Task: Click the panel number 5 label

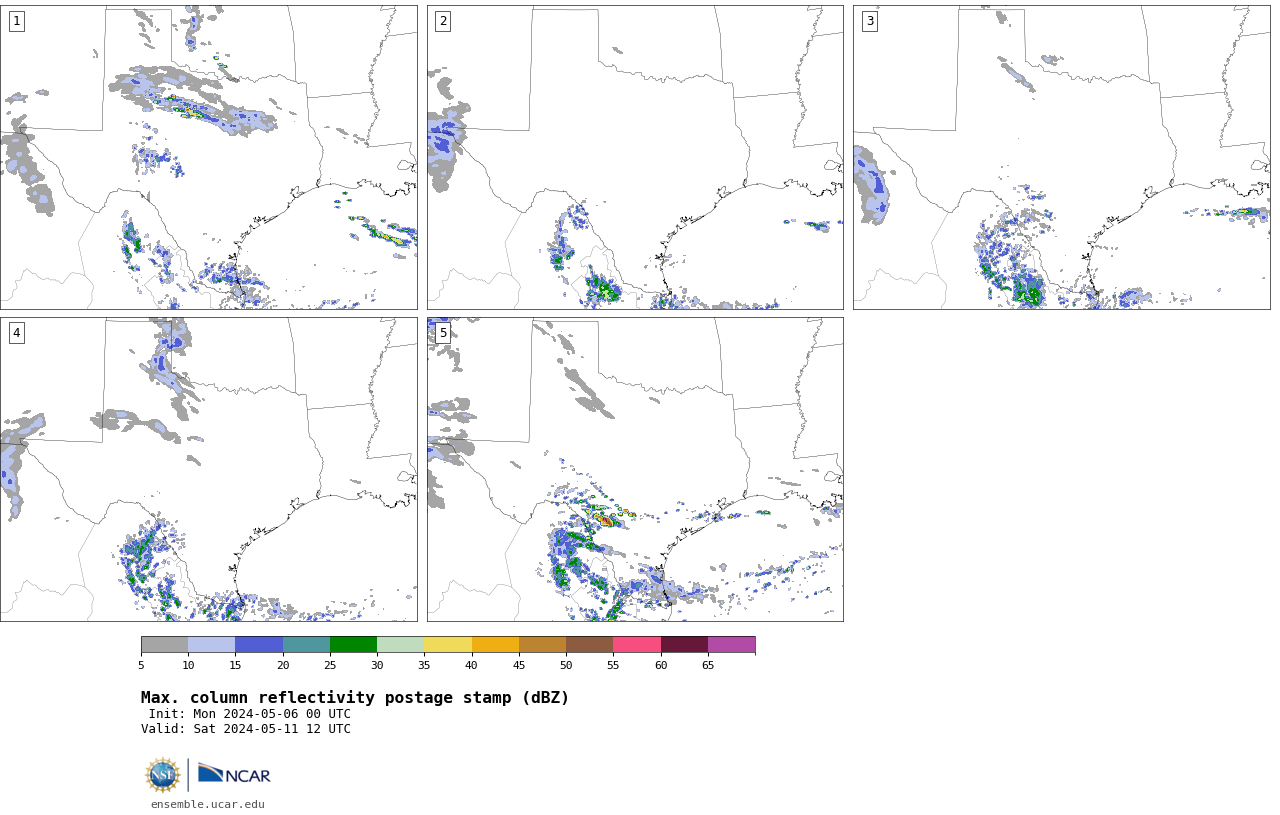Action: (x=443, y=333)
